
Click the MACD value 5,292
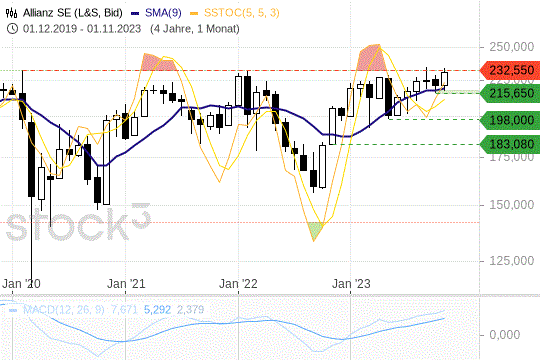pos(157,309)
